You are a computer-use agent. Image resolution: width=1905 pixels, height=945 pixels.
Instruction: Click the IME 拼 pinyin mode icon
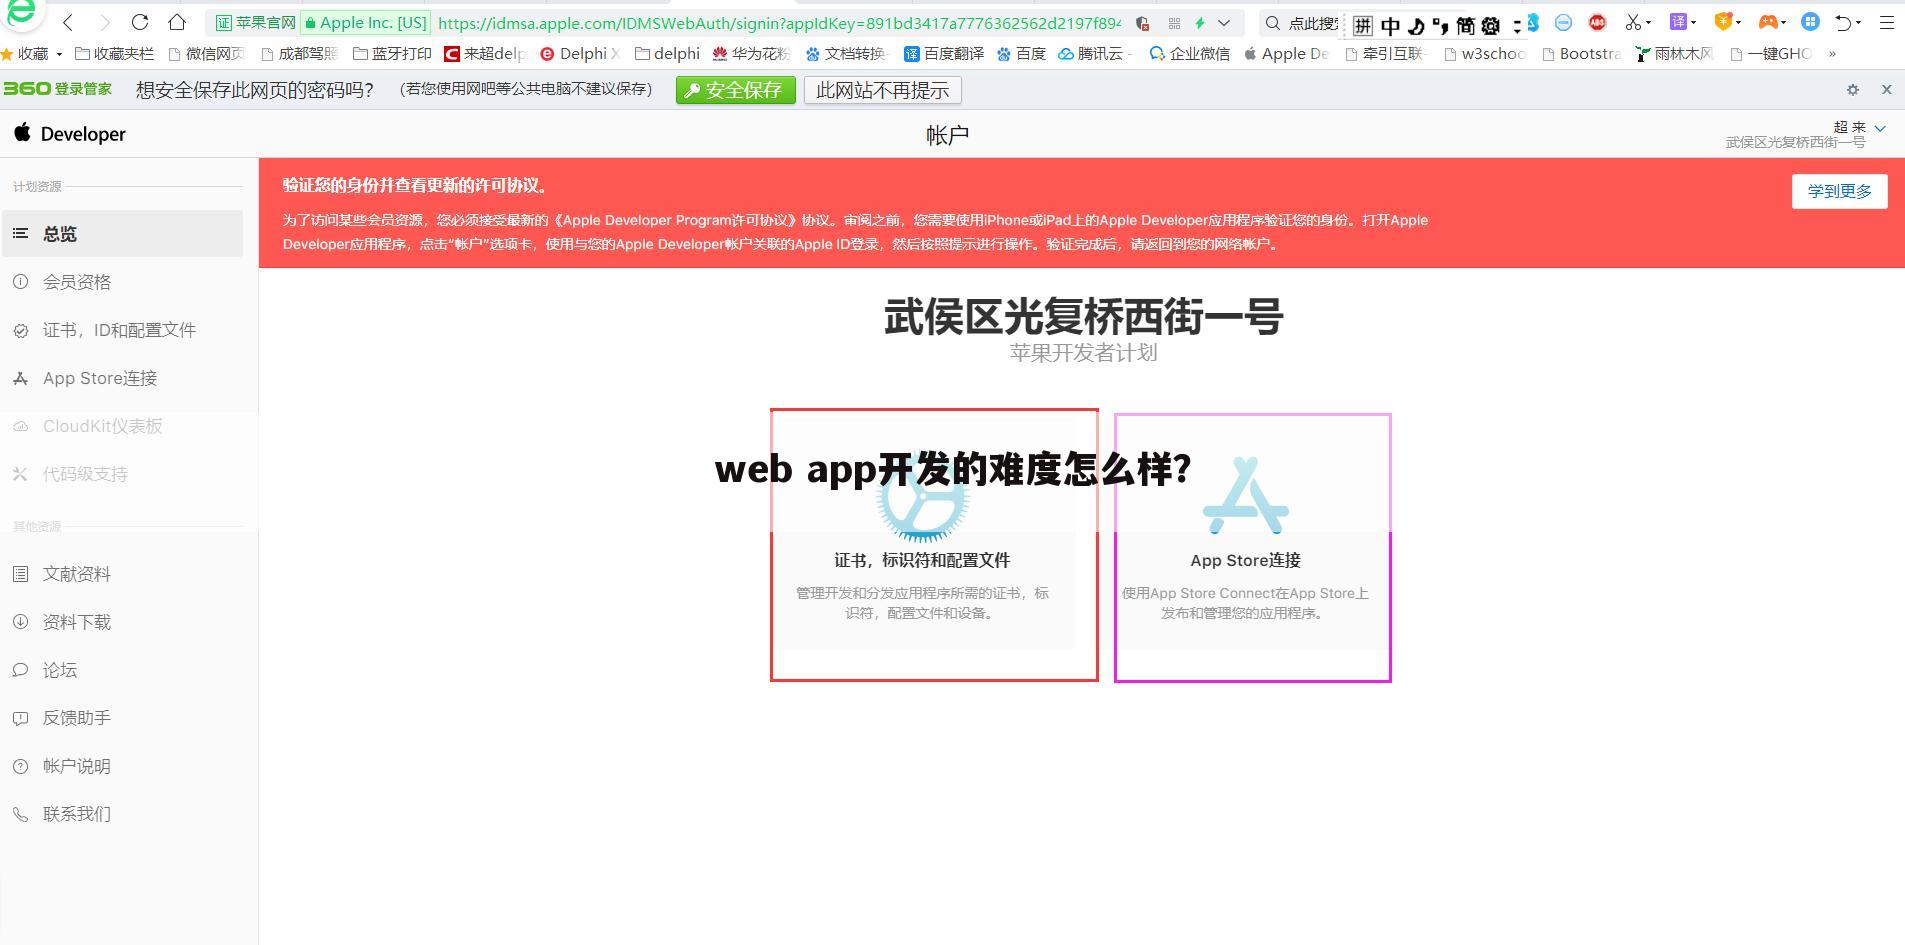(x=1363, y=27)
